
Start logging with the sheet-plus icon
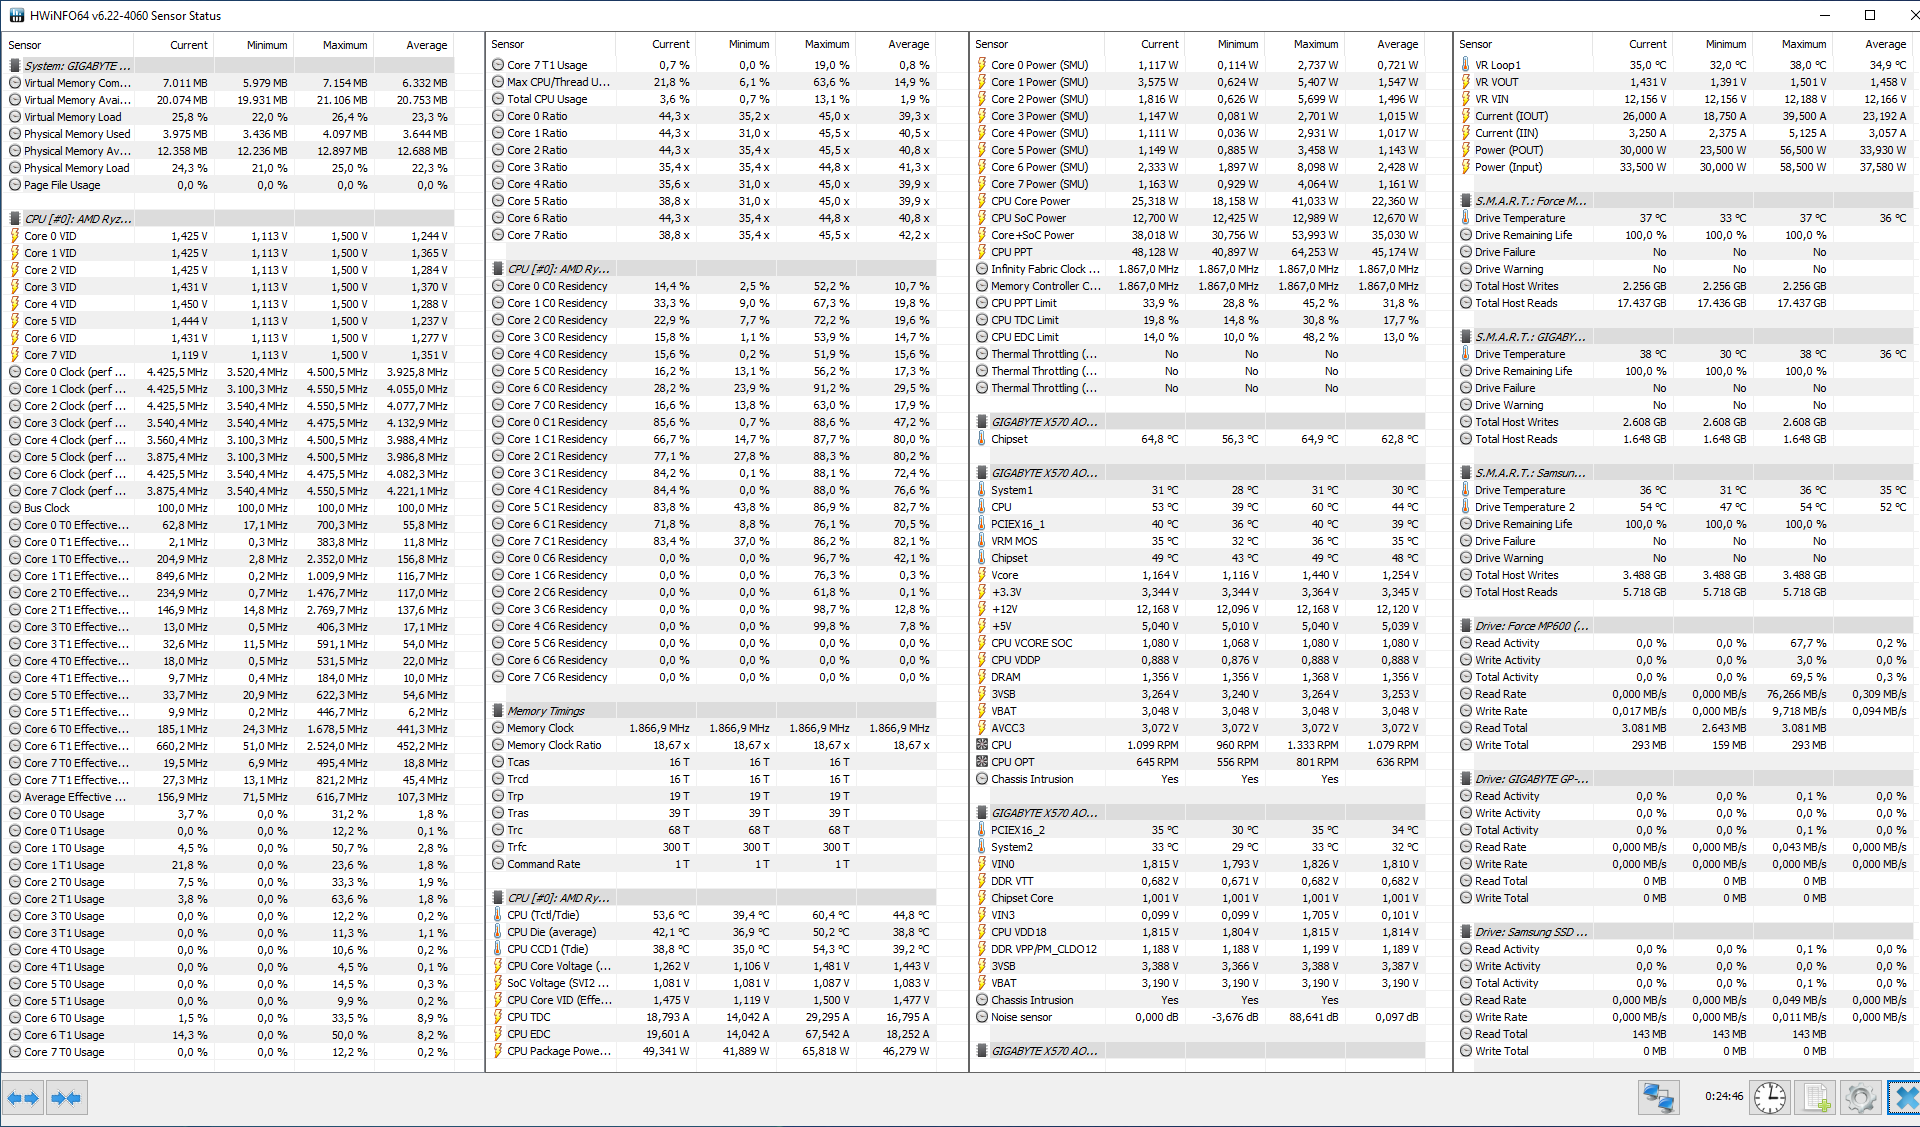pos(1815,1098)
